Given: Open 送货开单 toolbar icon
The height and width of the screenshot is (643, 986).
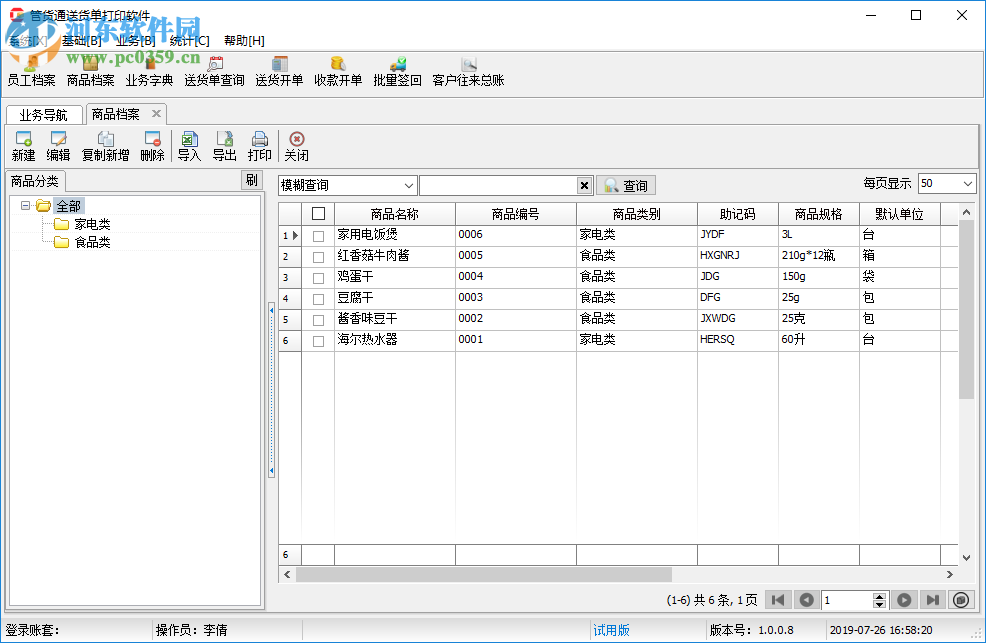Looking at the screenshot, I should (x=279, y=72).
